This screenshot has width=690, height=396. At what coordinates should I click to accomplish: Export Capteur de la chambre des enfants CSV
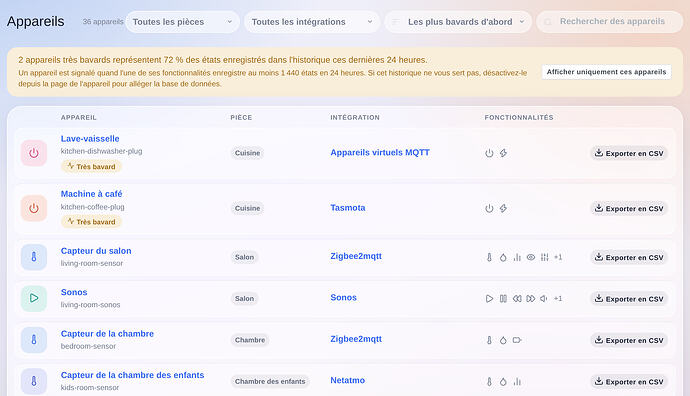pos(629,381)
